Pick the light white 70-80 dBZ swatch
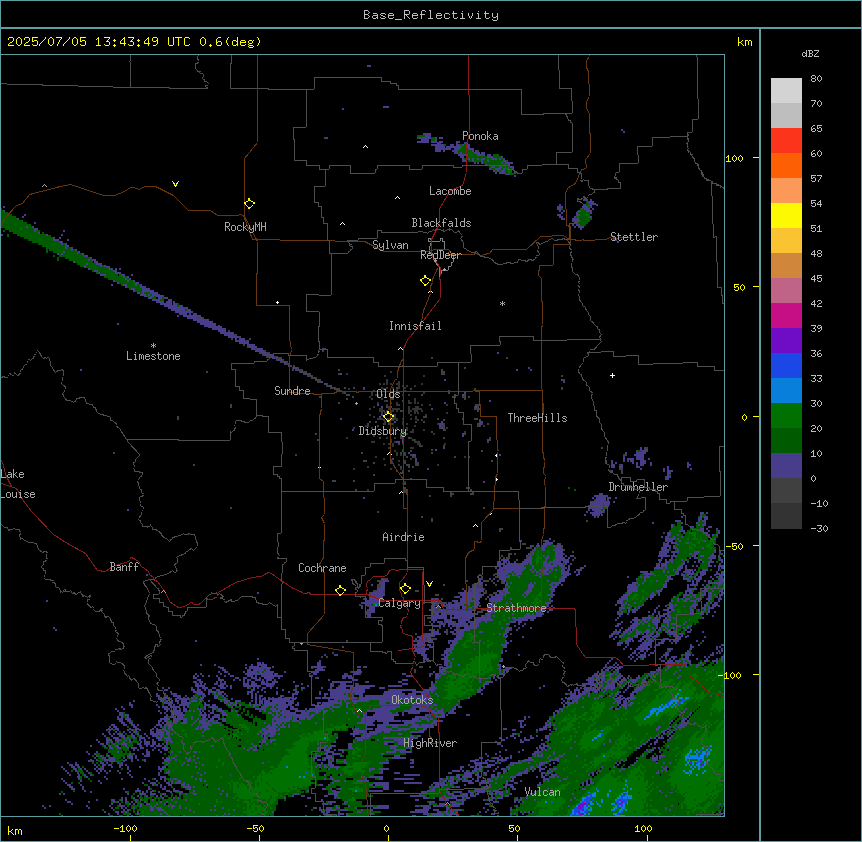Screen dimensions: 862x842 (x=786, y=91)
